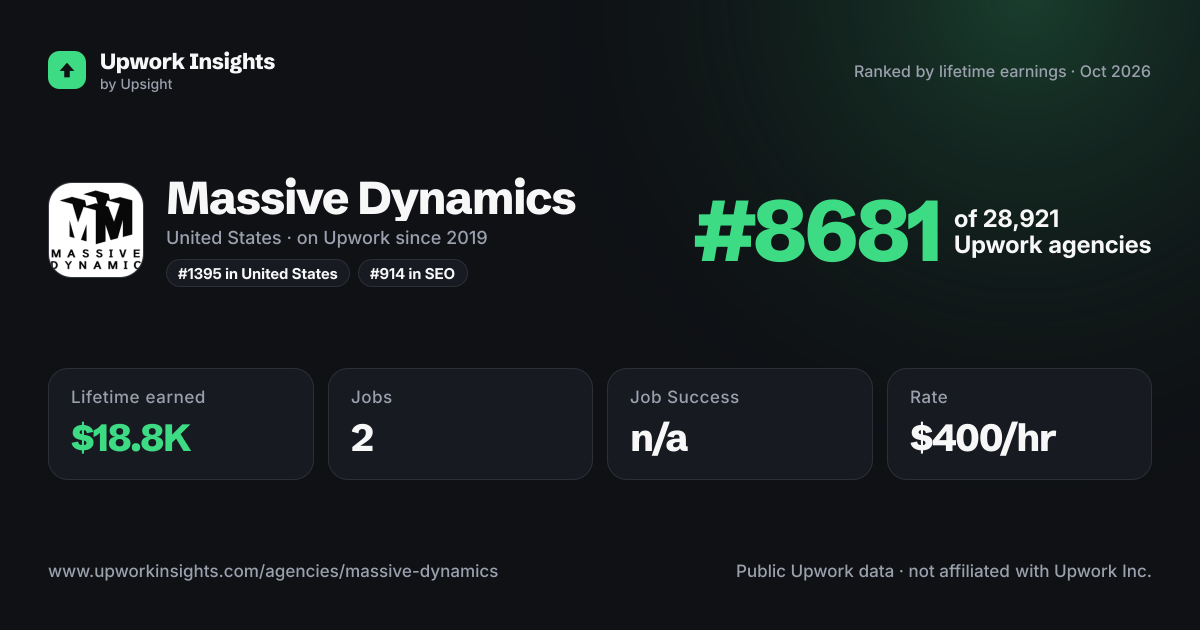Click the 'Public Upwork data' disclaimer text
This screenshot has height=630, width=1200.
click(x=944, y=572)
